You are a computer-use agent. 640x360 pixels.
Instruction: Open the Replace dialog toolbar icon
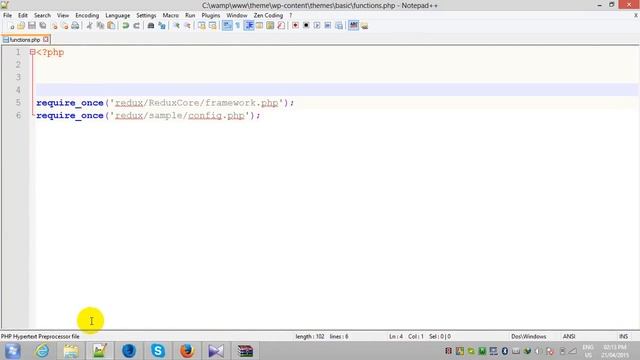point(162,26)
